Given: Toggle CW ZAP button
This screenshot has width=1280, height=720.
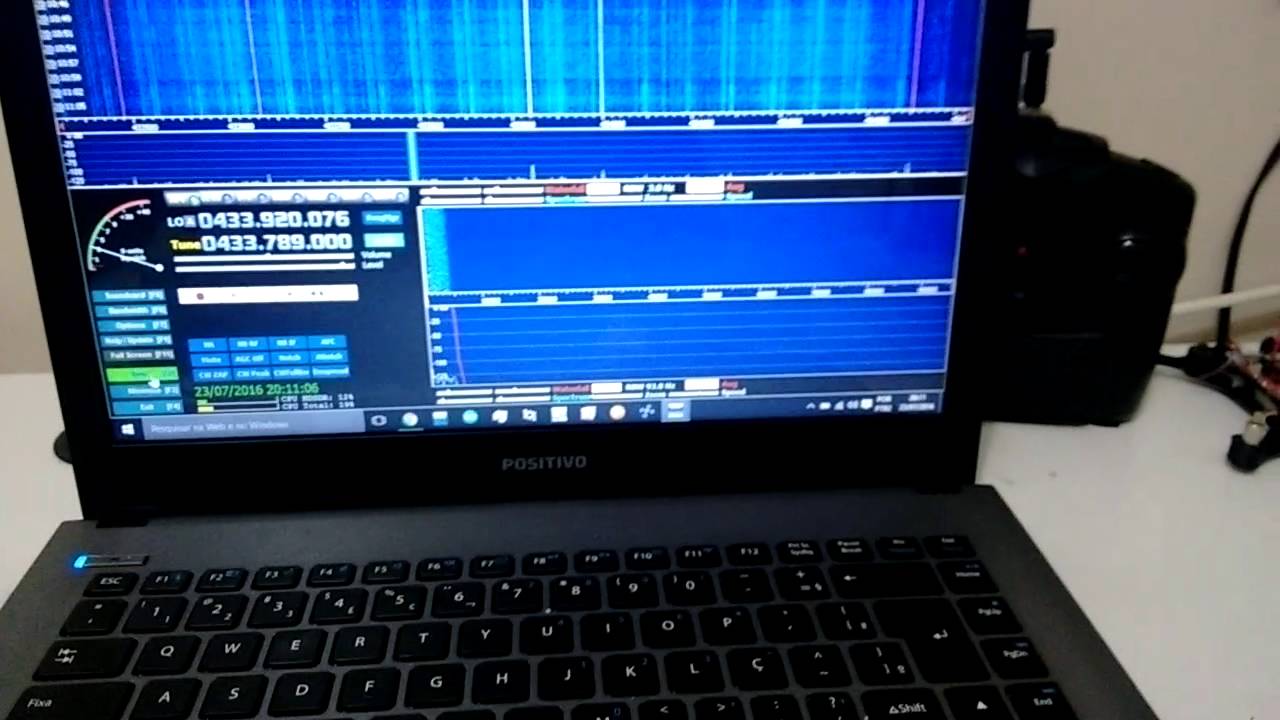Looking at the screenshot, I should (x=212, y=374).
